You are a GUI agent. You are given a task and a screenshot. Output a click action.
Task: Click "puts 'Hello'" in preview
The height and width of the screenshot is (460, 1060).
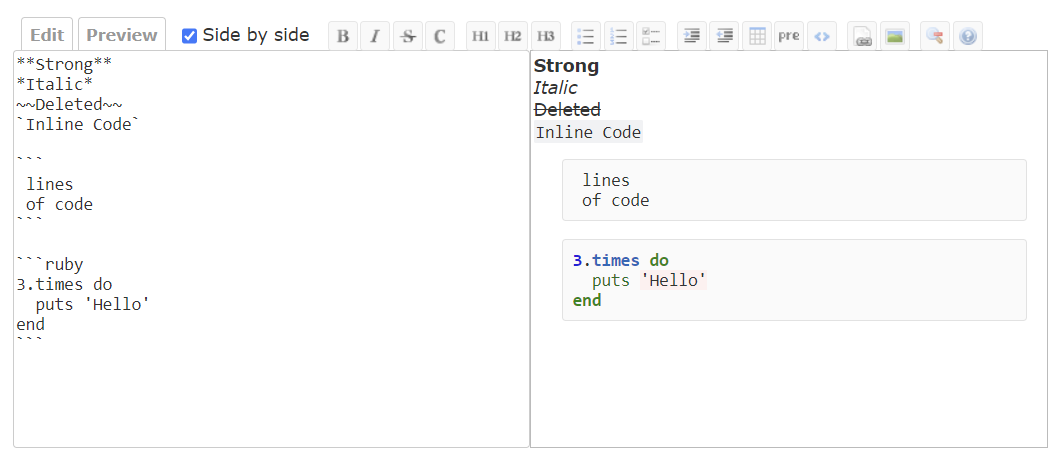[x=649, y=281]
